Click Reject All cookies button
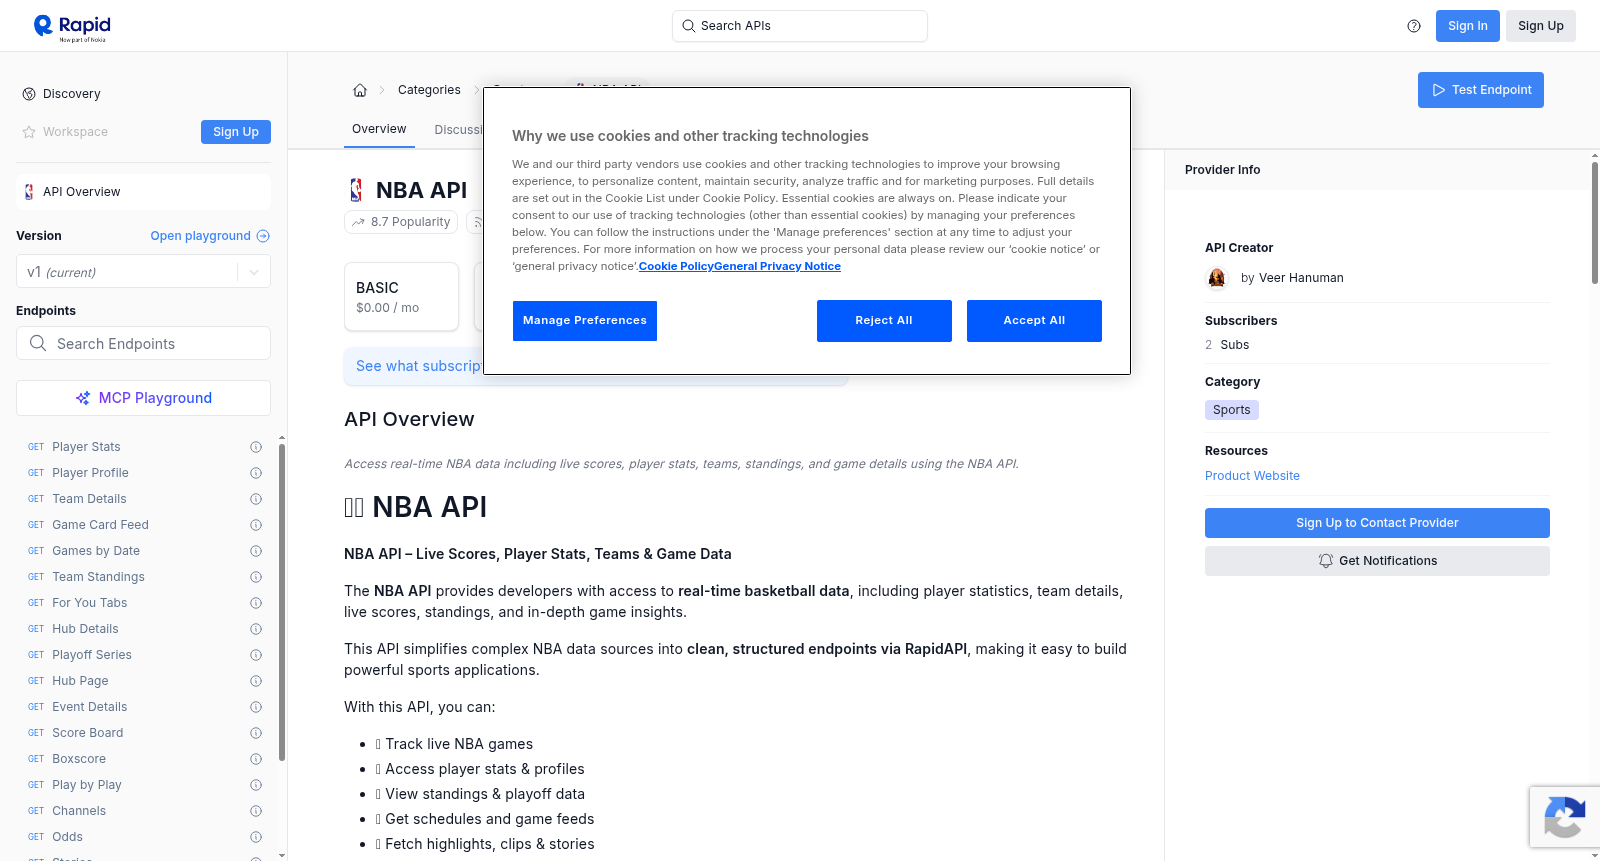 coord(884,321)
